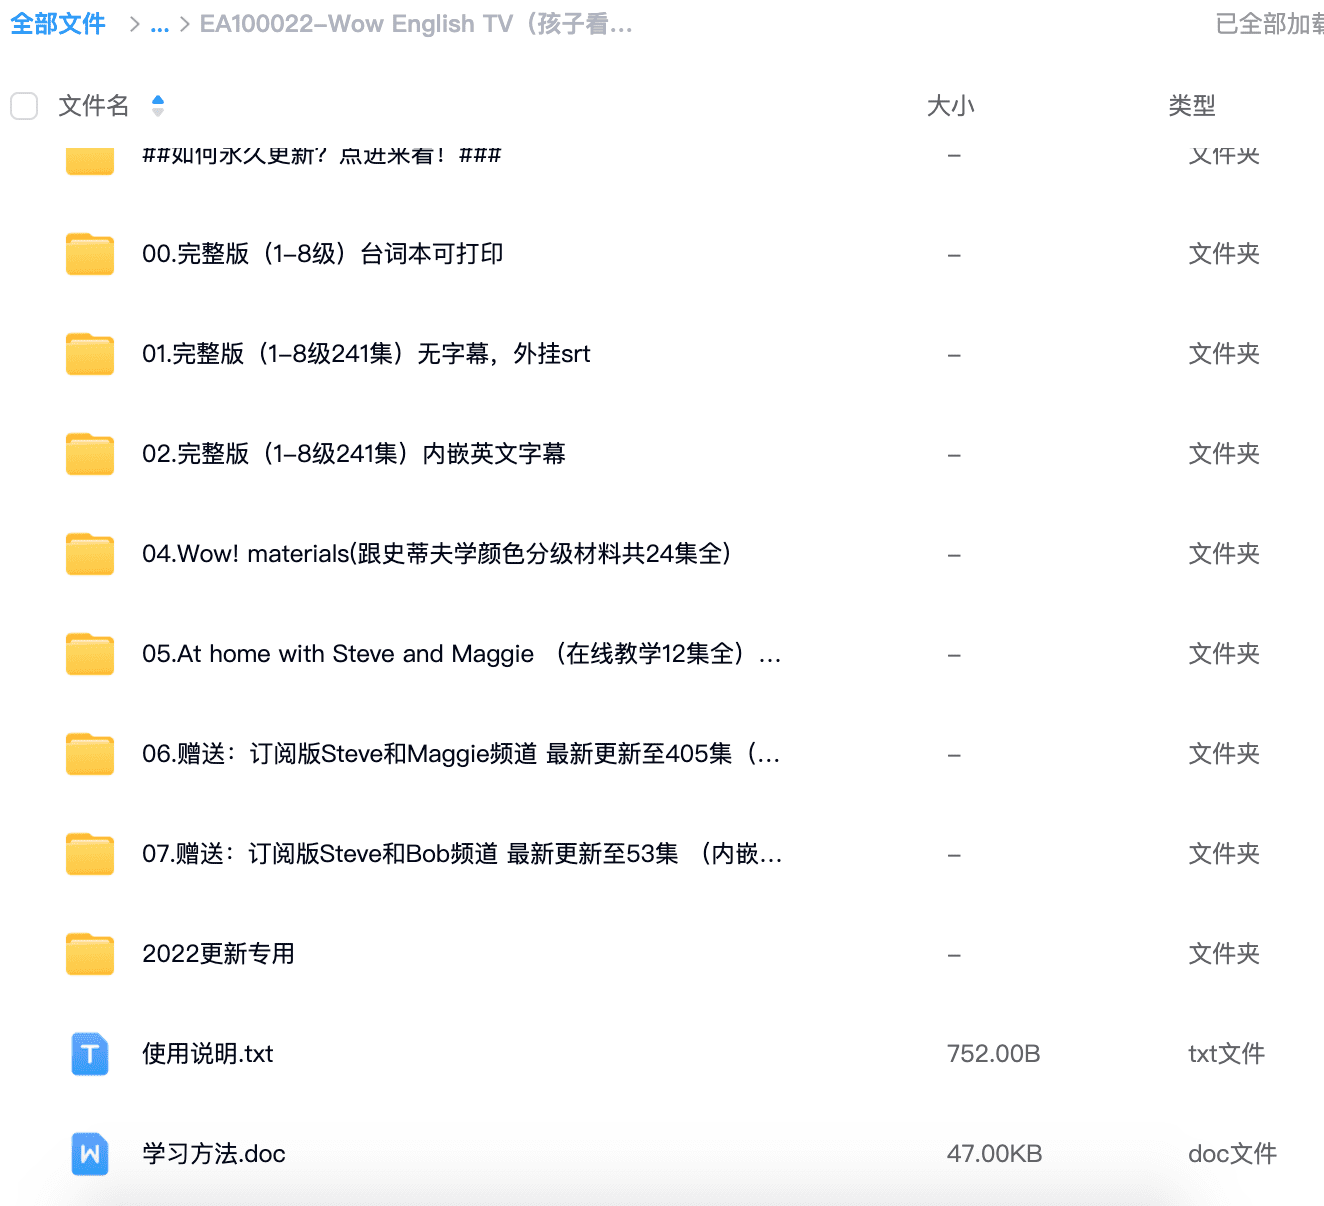The image size is (1324, 1206).
Task: Toggle the select-all checkbox in header row
Action: [x=23, y=105]
